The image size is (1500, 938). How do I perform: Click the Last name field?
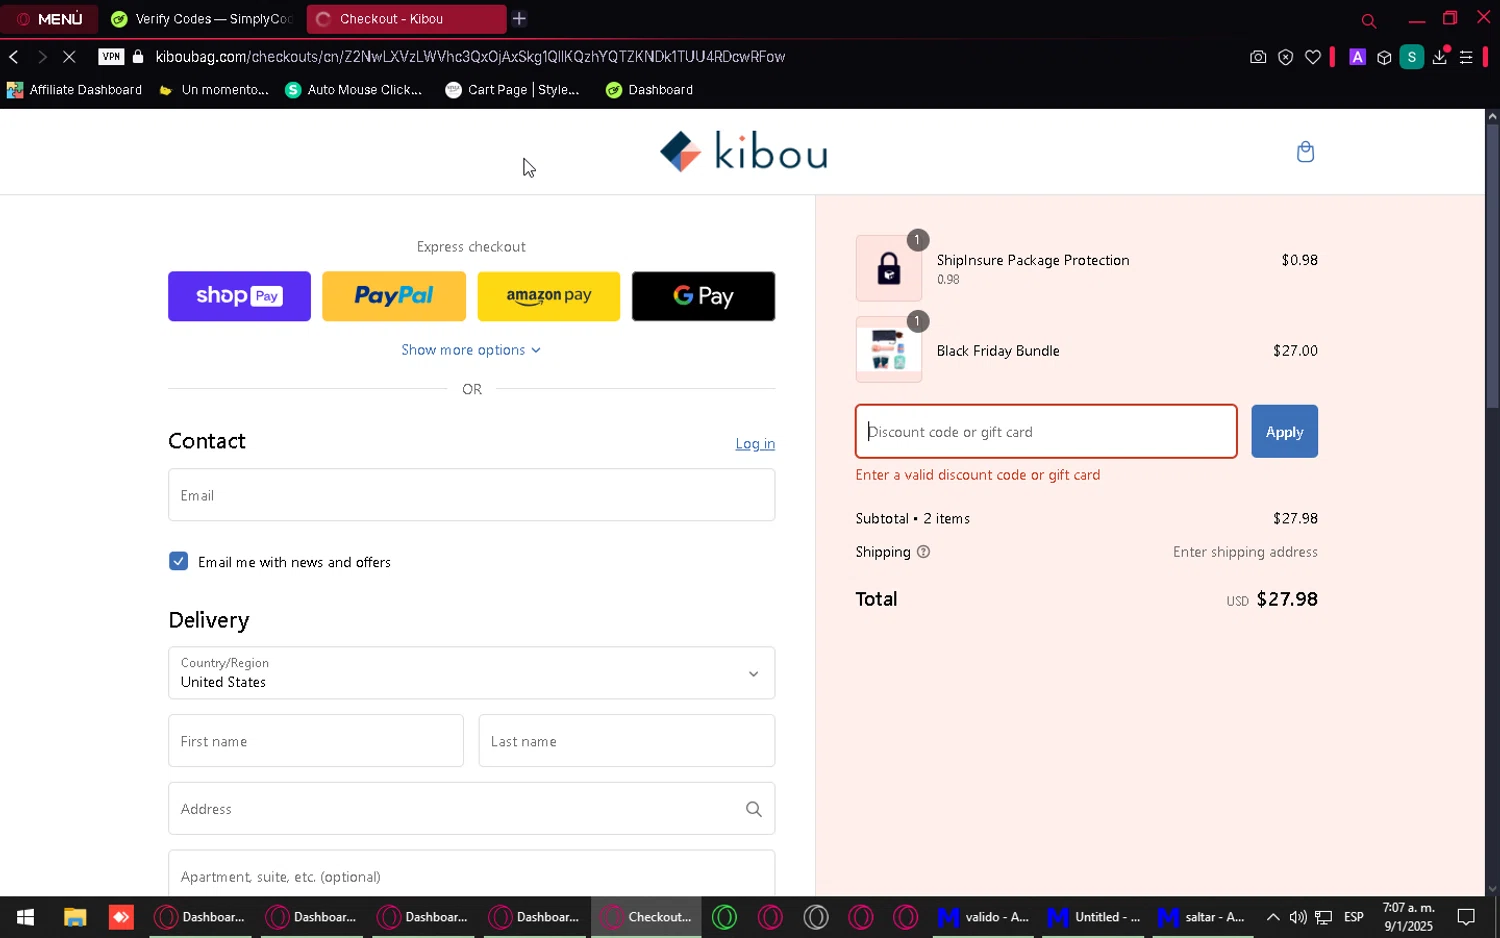pyautogui.click(x=627, y=741)
